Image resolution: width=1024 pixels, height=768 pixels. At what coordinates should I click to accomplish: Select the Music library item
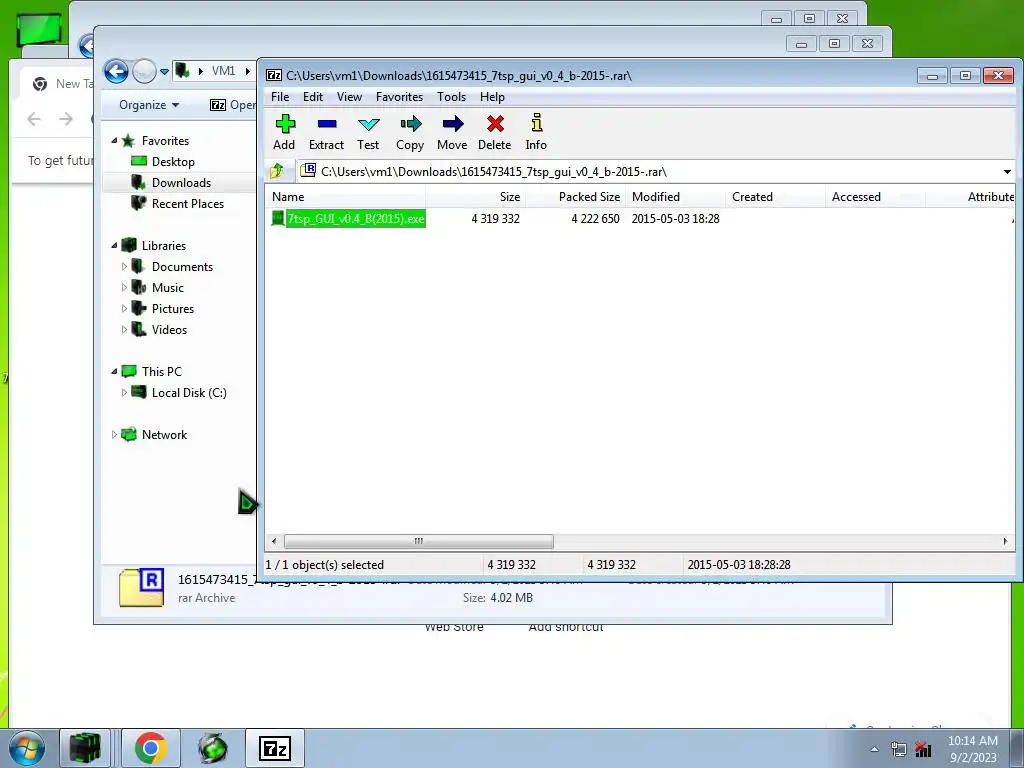168,287
